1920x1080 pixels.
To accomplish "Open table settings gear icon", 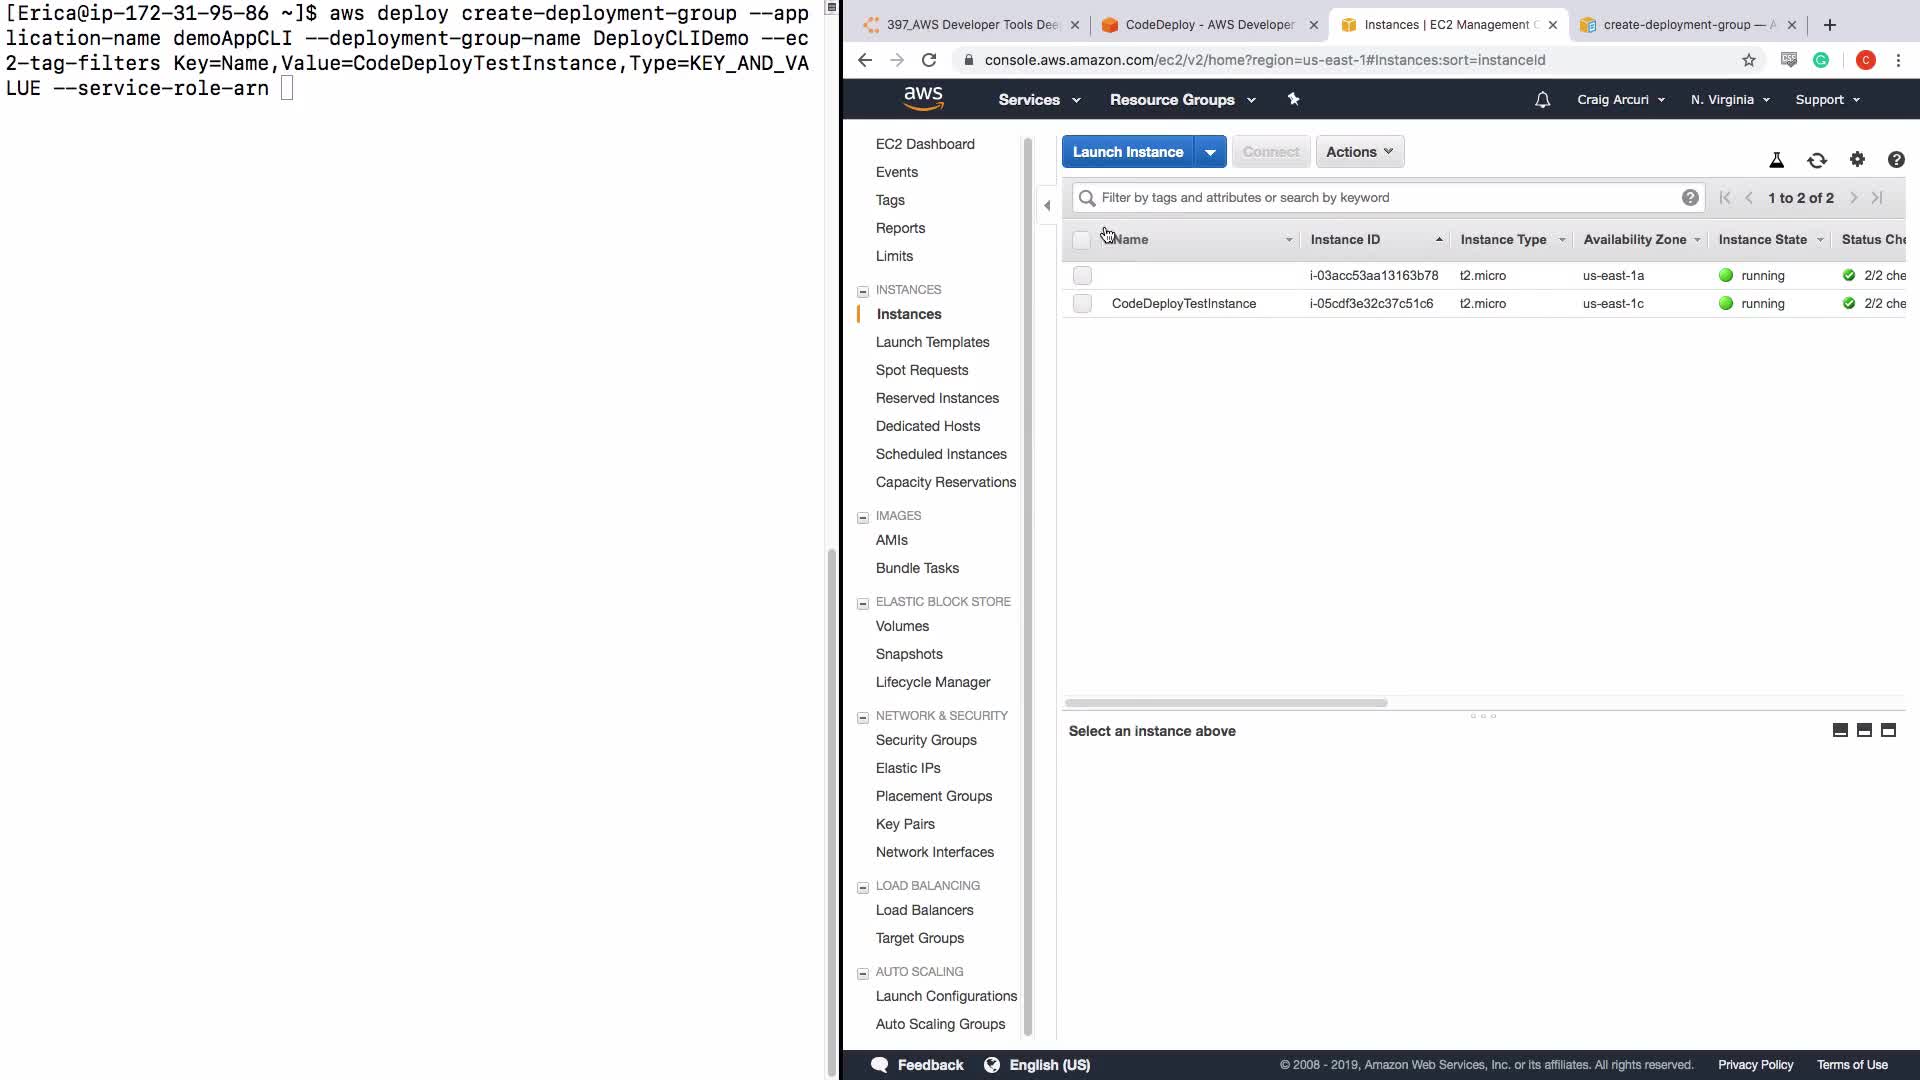I will pyautogui.click(x=1857, y=160).
